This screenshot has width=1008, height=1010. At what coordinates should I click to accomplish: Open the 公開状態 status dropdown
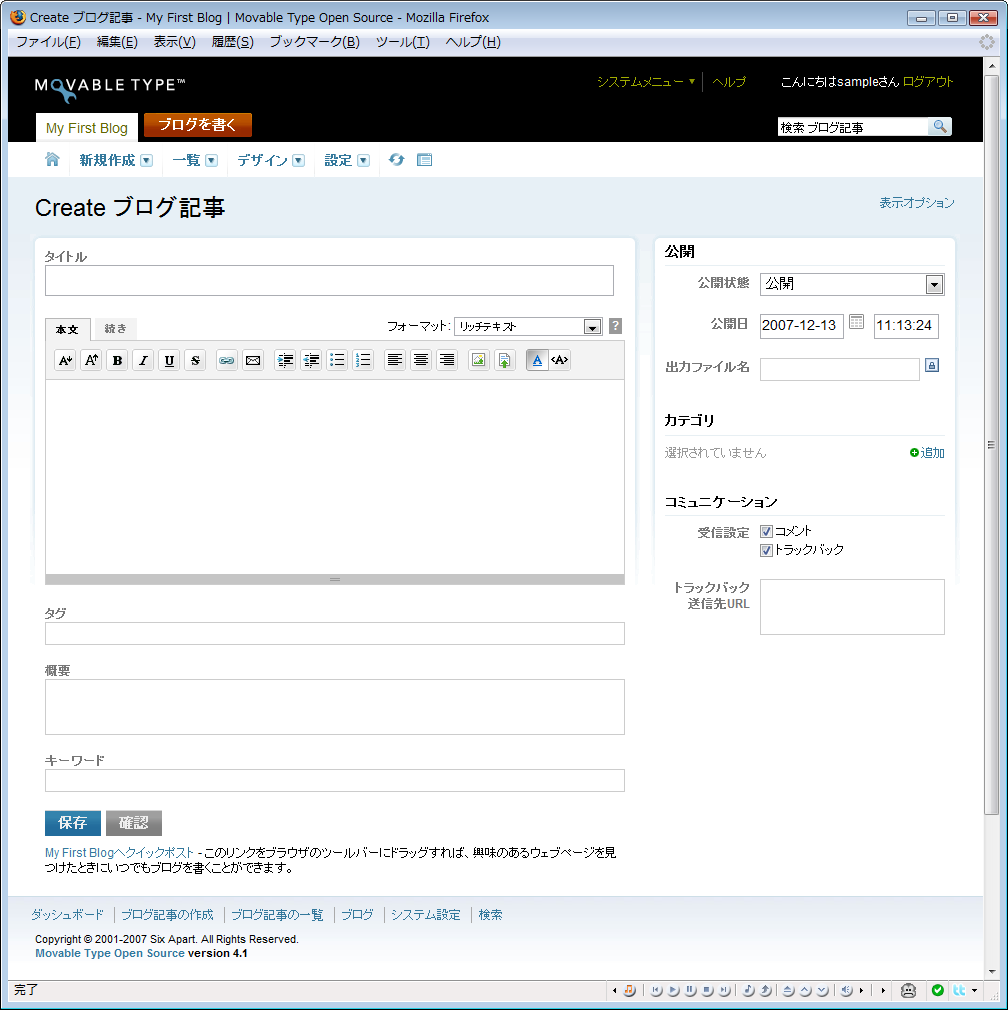click(852, 284)
